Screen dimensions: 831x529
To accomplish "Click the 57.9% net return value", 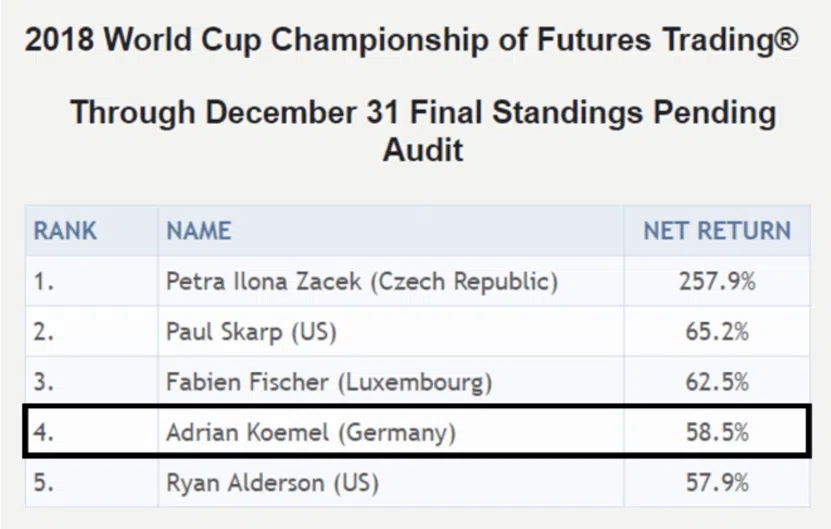I will pos(717,483).
